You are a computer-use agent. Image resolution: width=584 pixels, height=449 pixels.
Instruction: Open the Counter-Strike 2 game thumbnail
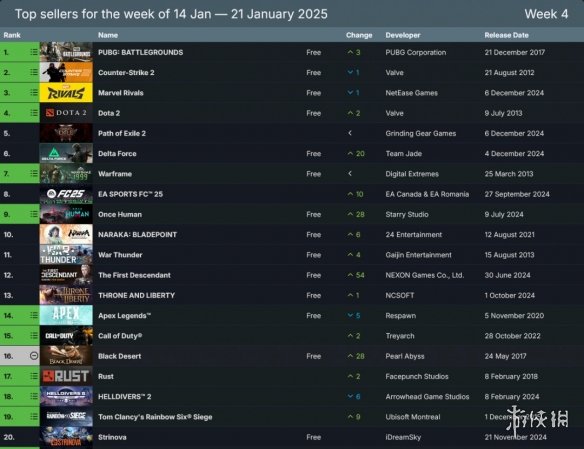click(x=66, y=72)
